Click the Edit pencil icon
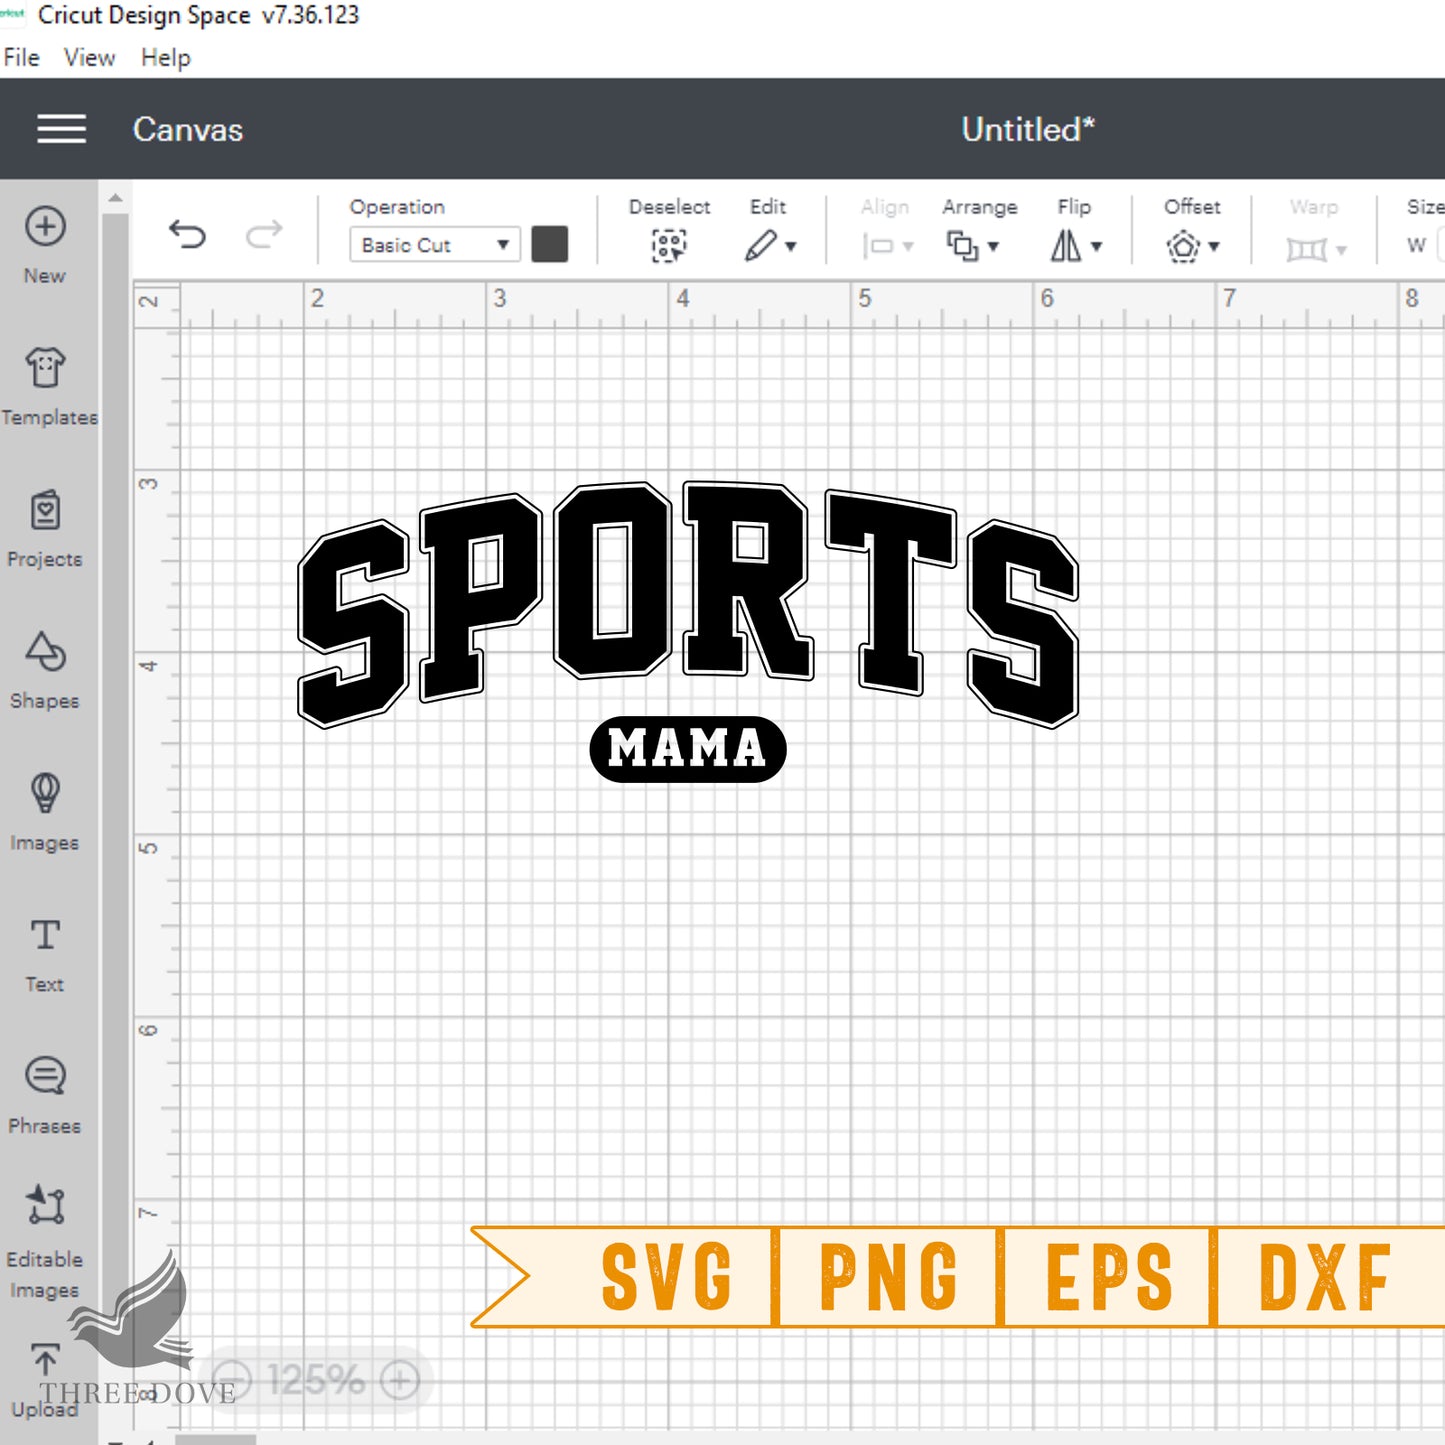 [760, 245]
